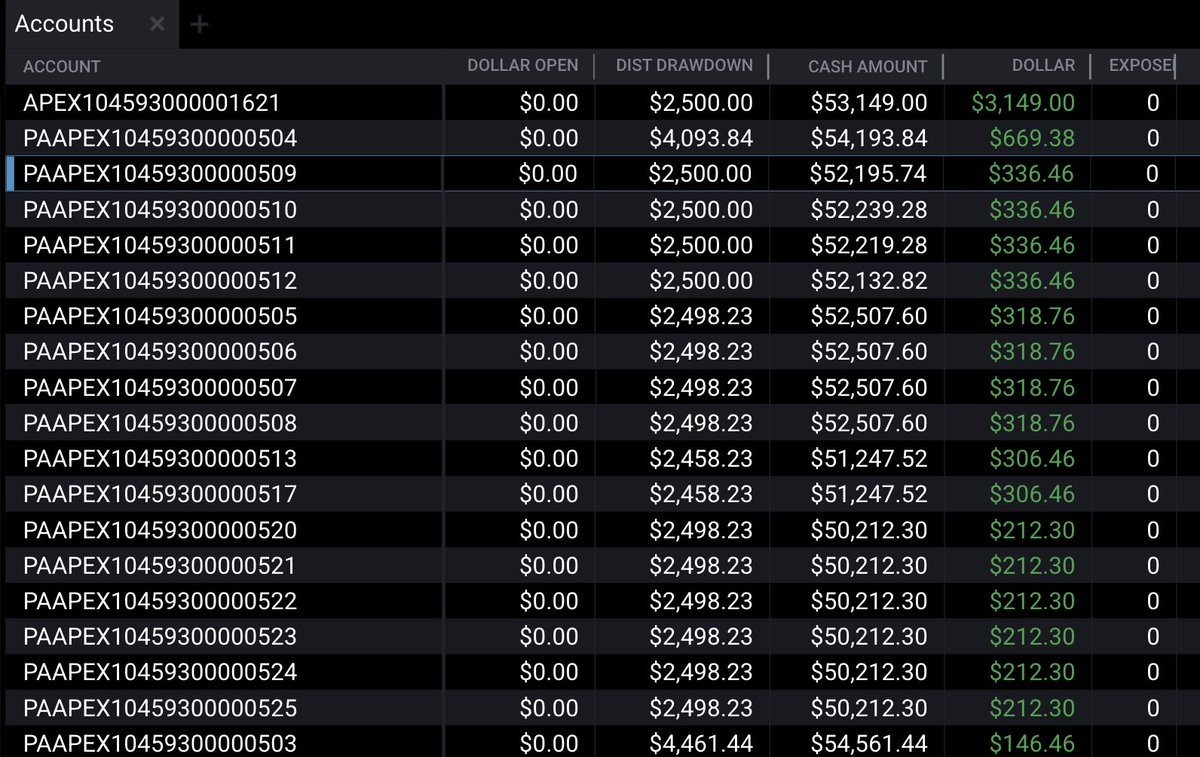This screenshot has width=1200, height=757.
Task: Select account PAAPEX10459300000511
Action: [159, 245]
